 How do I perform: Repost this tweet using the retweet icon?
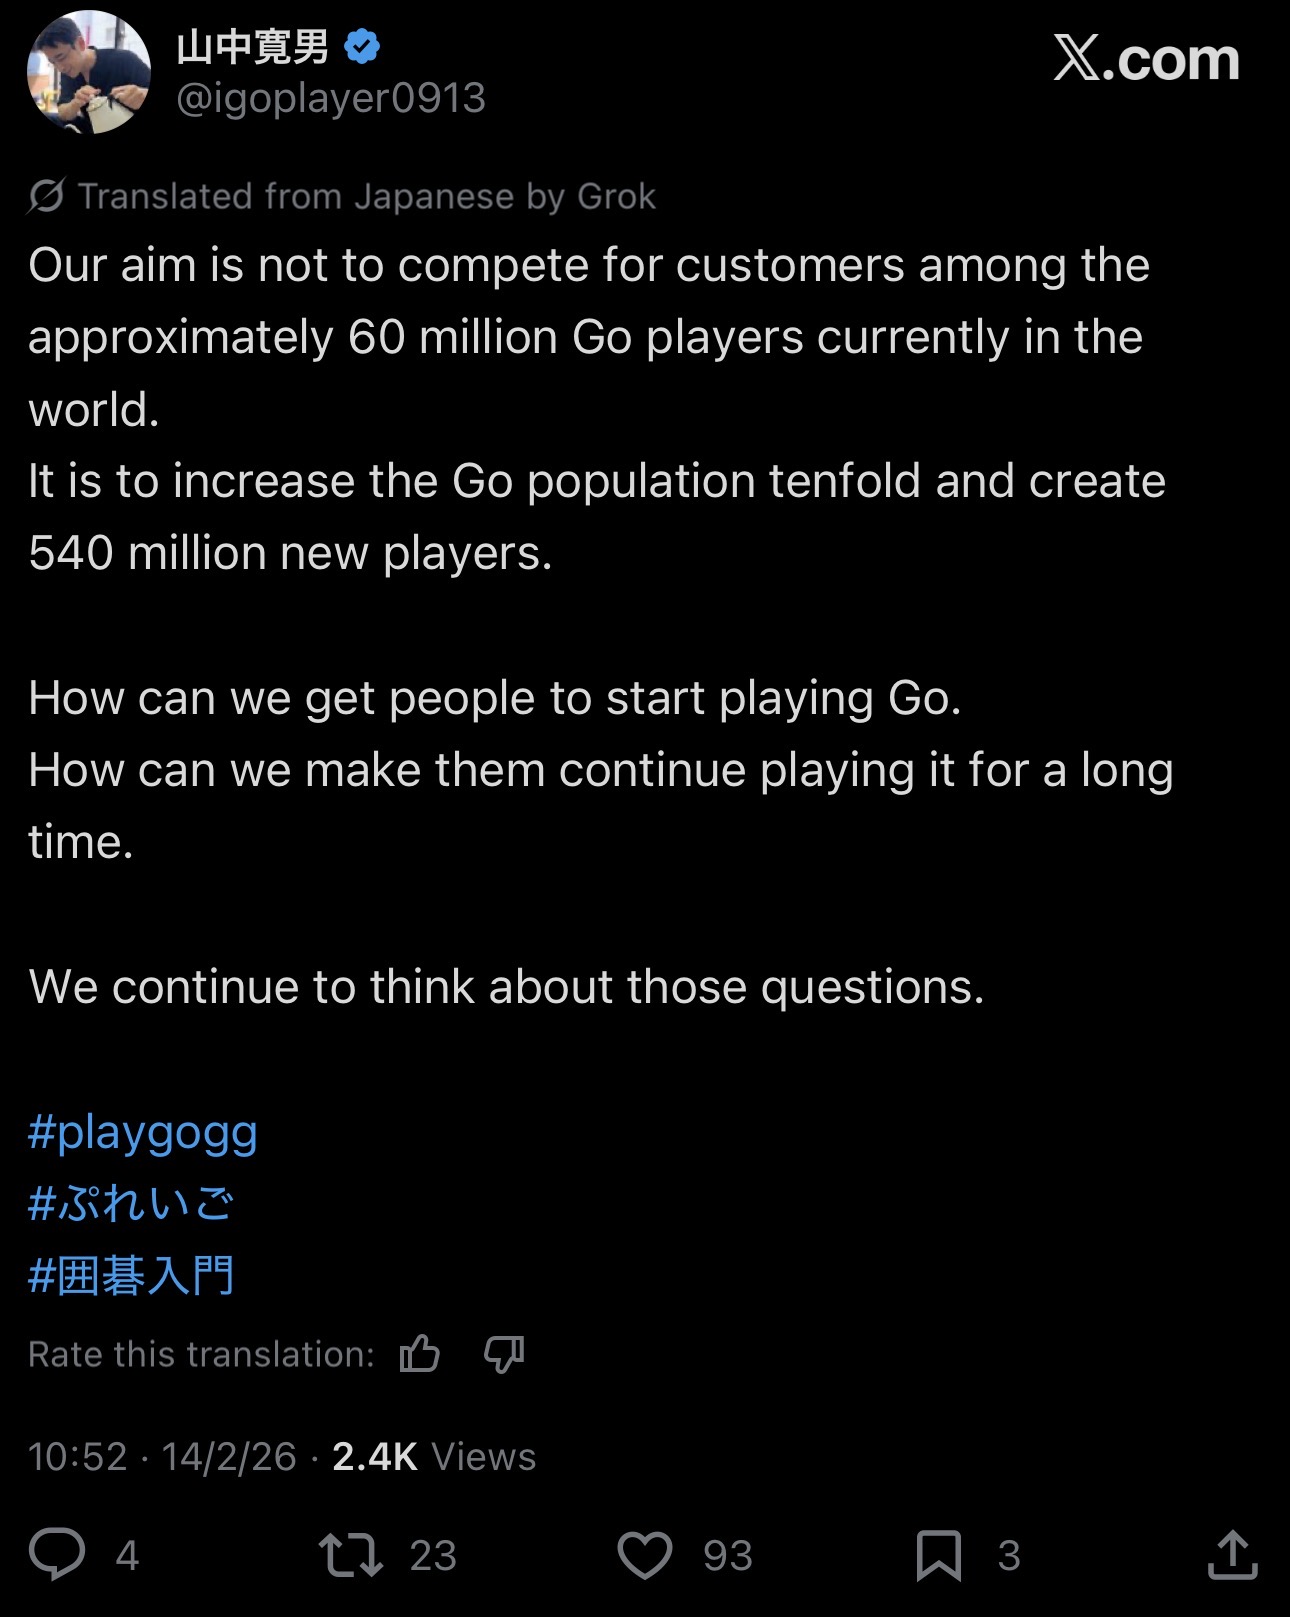(x=350, y=1555)
